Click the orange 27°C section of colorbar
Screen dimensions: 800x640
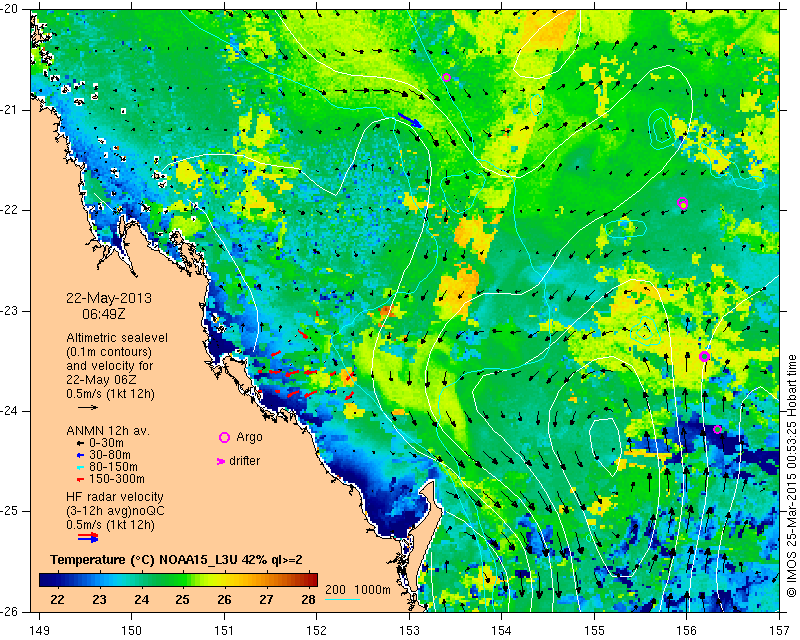click(266, 580)
